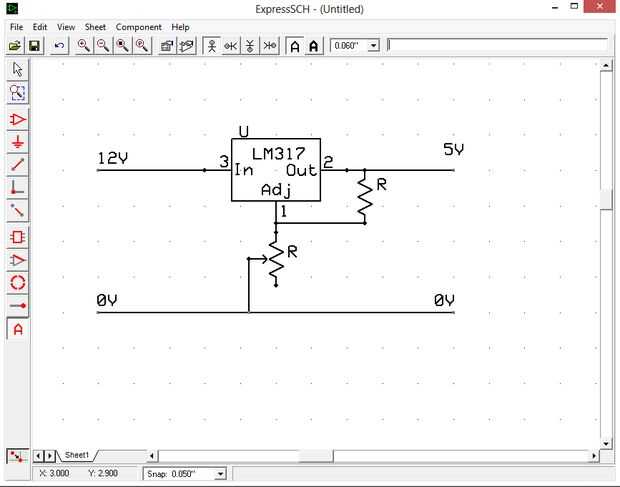Image resolution: width=620 pixels, height=487 pixels.
Task: Open the Snap 0.050" dropdown
Action: point(220,474)
